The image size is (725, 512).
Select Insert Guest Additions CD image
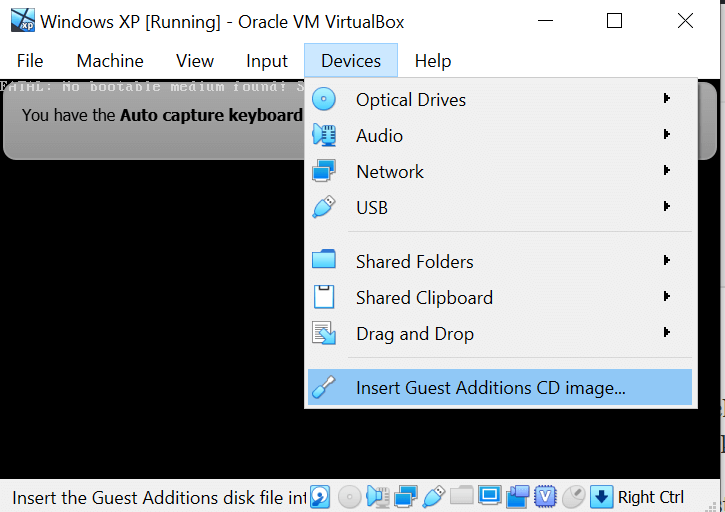pos(490,388)
